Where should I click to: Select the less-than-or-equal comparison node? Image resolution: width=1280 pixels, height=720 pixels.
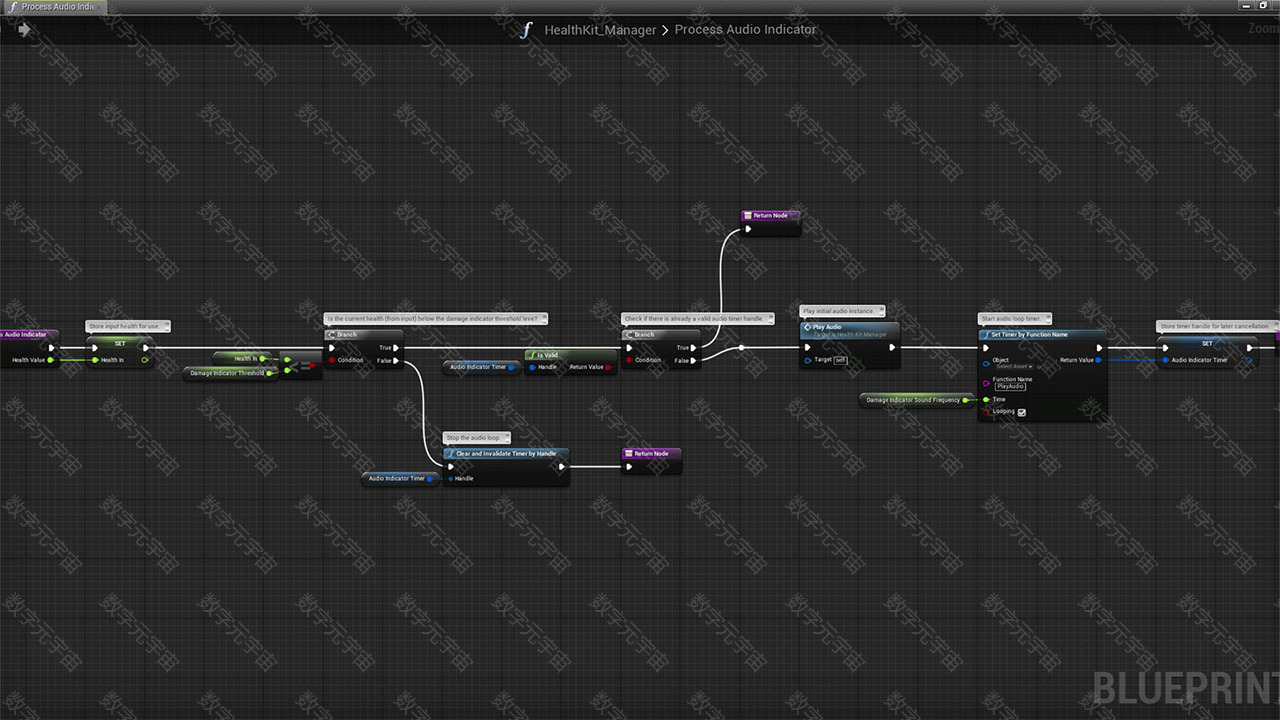point(301,365)
